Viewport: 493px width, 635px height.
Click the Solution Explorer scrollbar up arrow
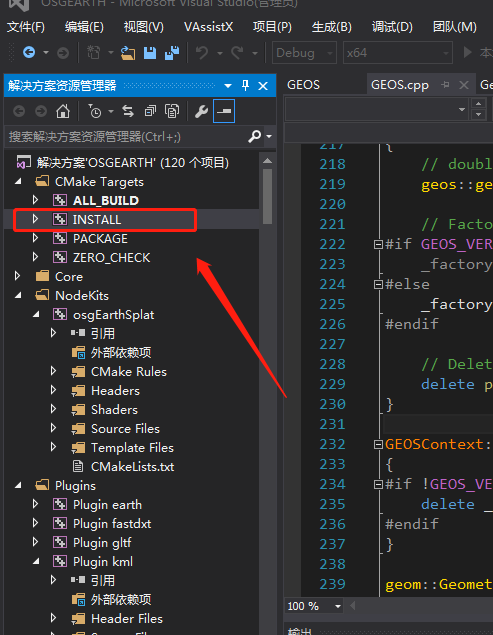(267, 161)
